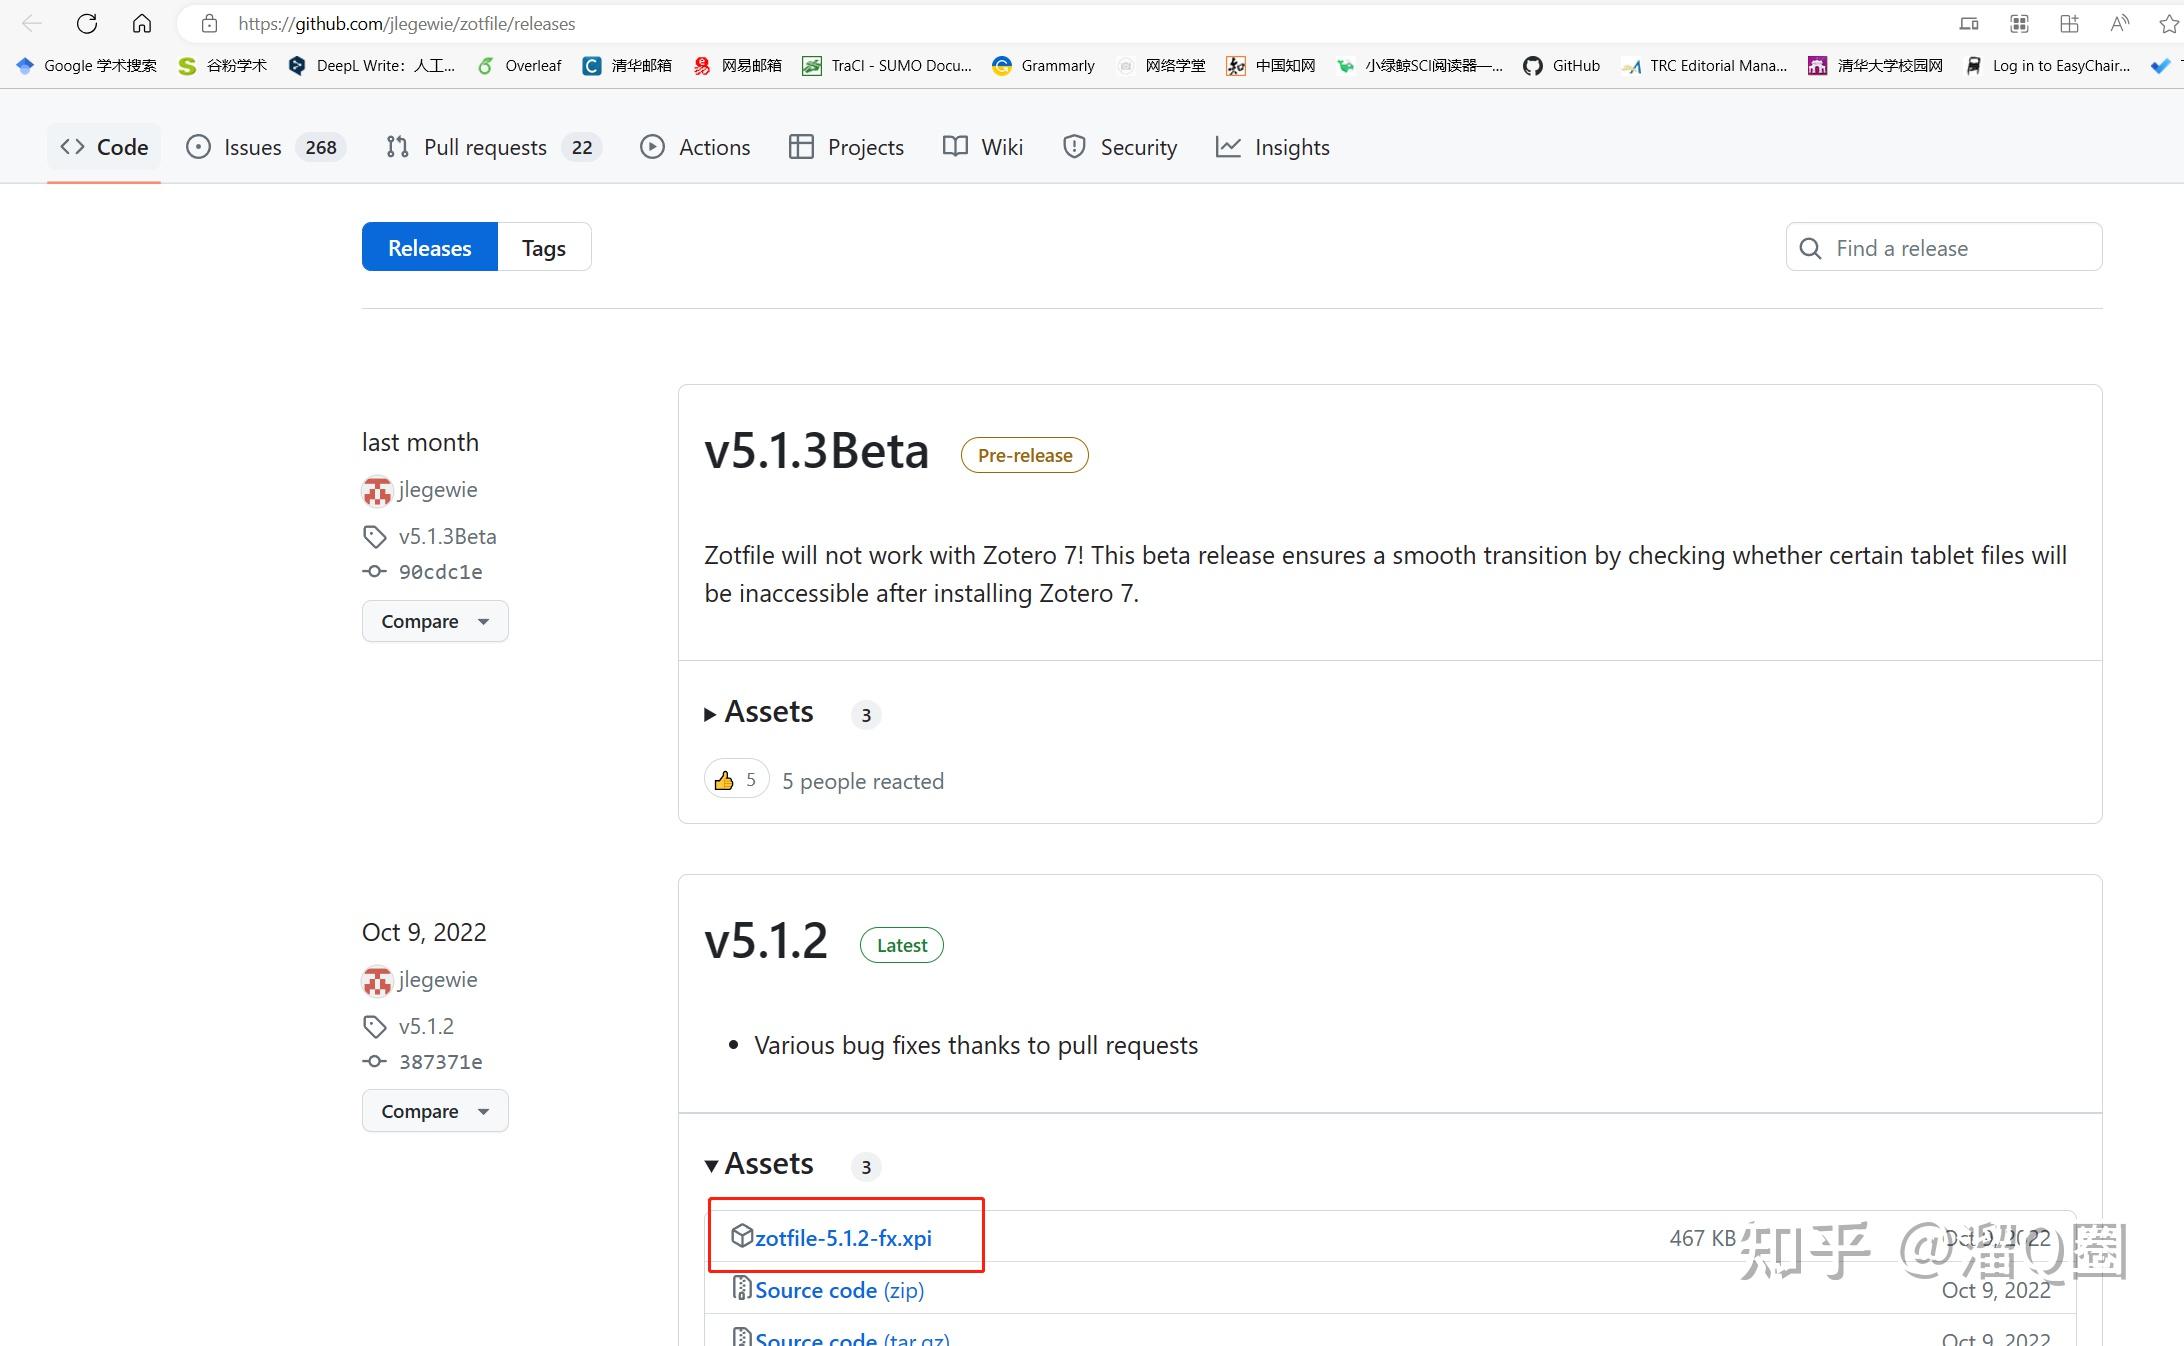This screenshot has width=2184, height=1346.
Task: Download zotfile-5.1.2-fx.xpi
Action: tap(842, 1238)
